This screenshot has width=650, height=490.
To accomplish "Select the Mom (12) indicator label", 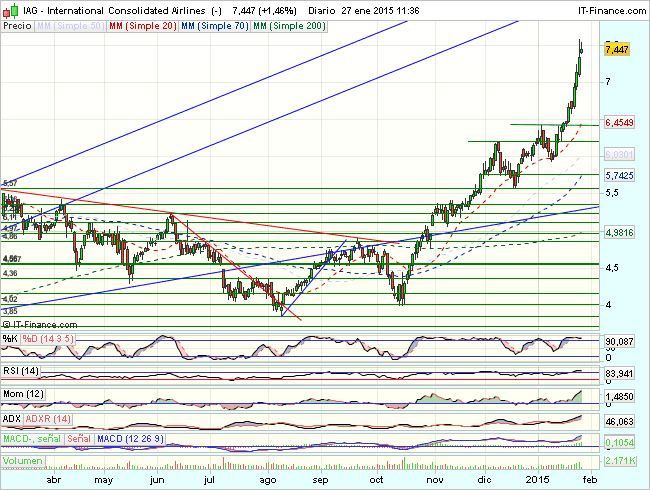I will [x=22, y=394].
